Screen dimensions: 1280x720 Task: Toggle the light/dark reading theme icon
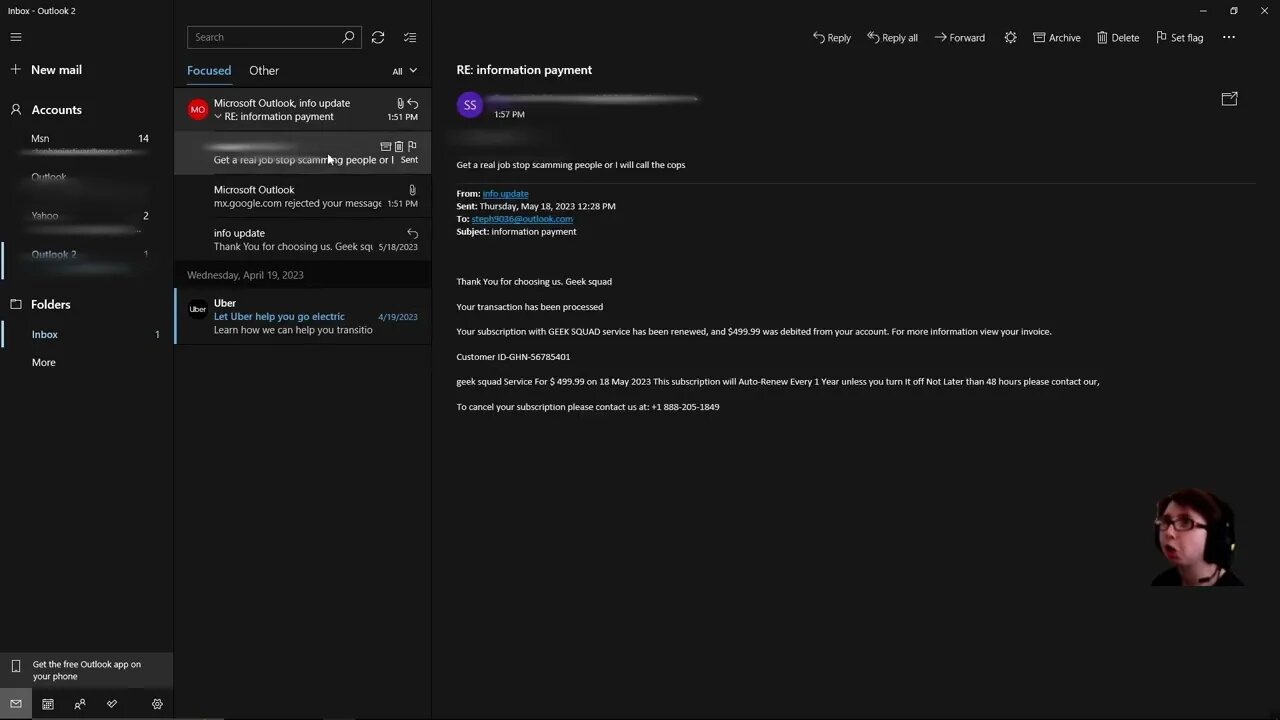pyautogui.click(x=1010, y=38)
